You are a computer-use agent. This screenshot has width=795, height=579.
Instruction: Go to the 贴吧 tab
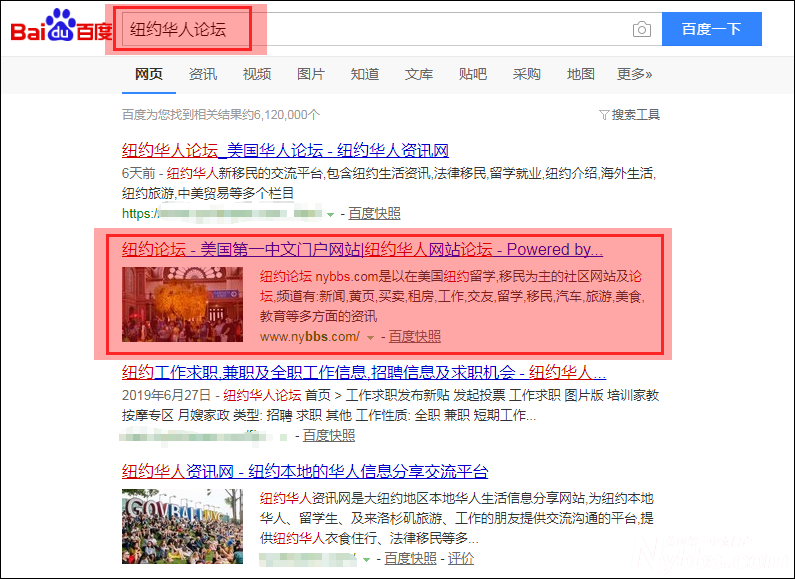pos(473,75)
